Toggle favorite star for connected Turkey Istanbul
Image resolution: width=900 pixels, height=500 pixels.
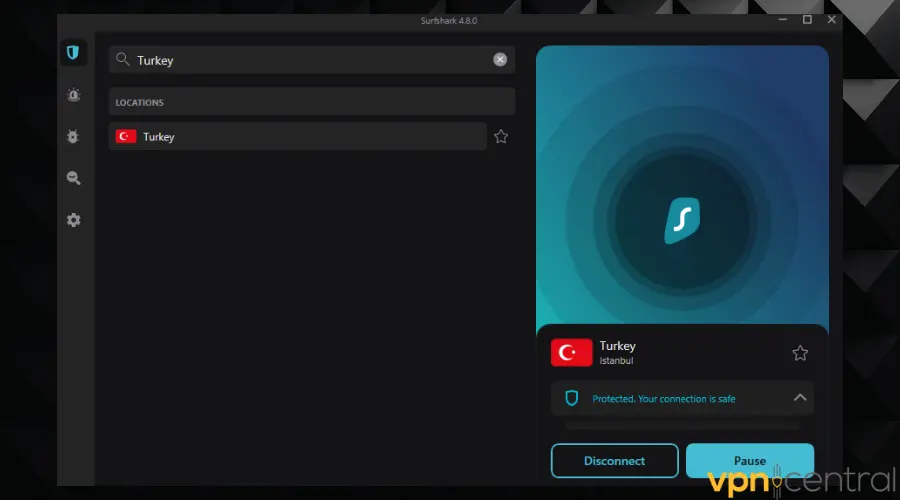point(800,353)
